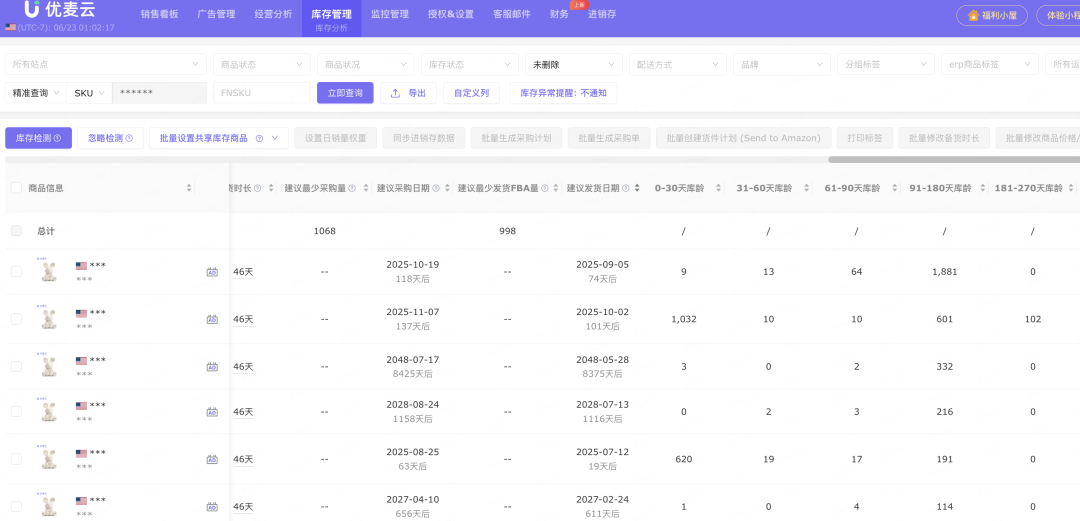Sort by 91-180天库龄 column arrows
Screen dimensions: 1080x521
982,187
